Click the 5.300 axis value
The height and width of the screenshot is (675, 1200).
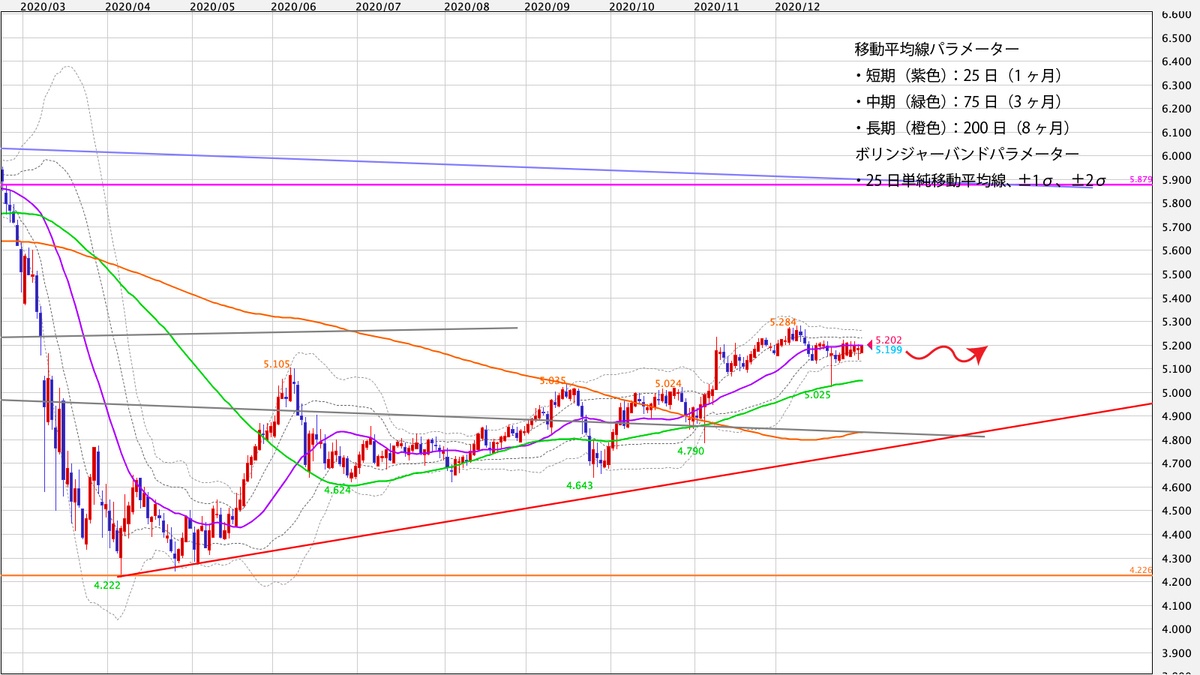coord(1174,322)
